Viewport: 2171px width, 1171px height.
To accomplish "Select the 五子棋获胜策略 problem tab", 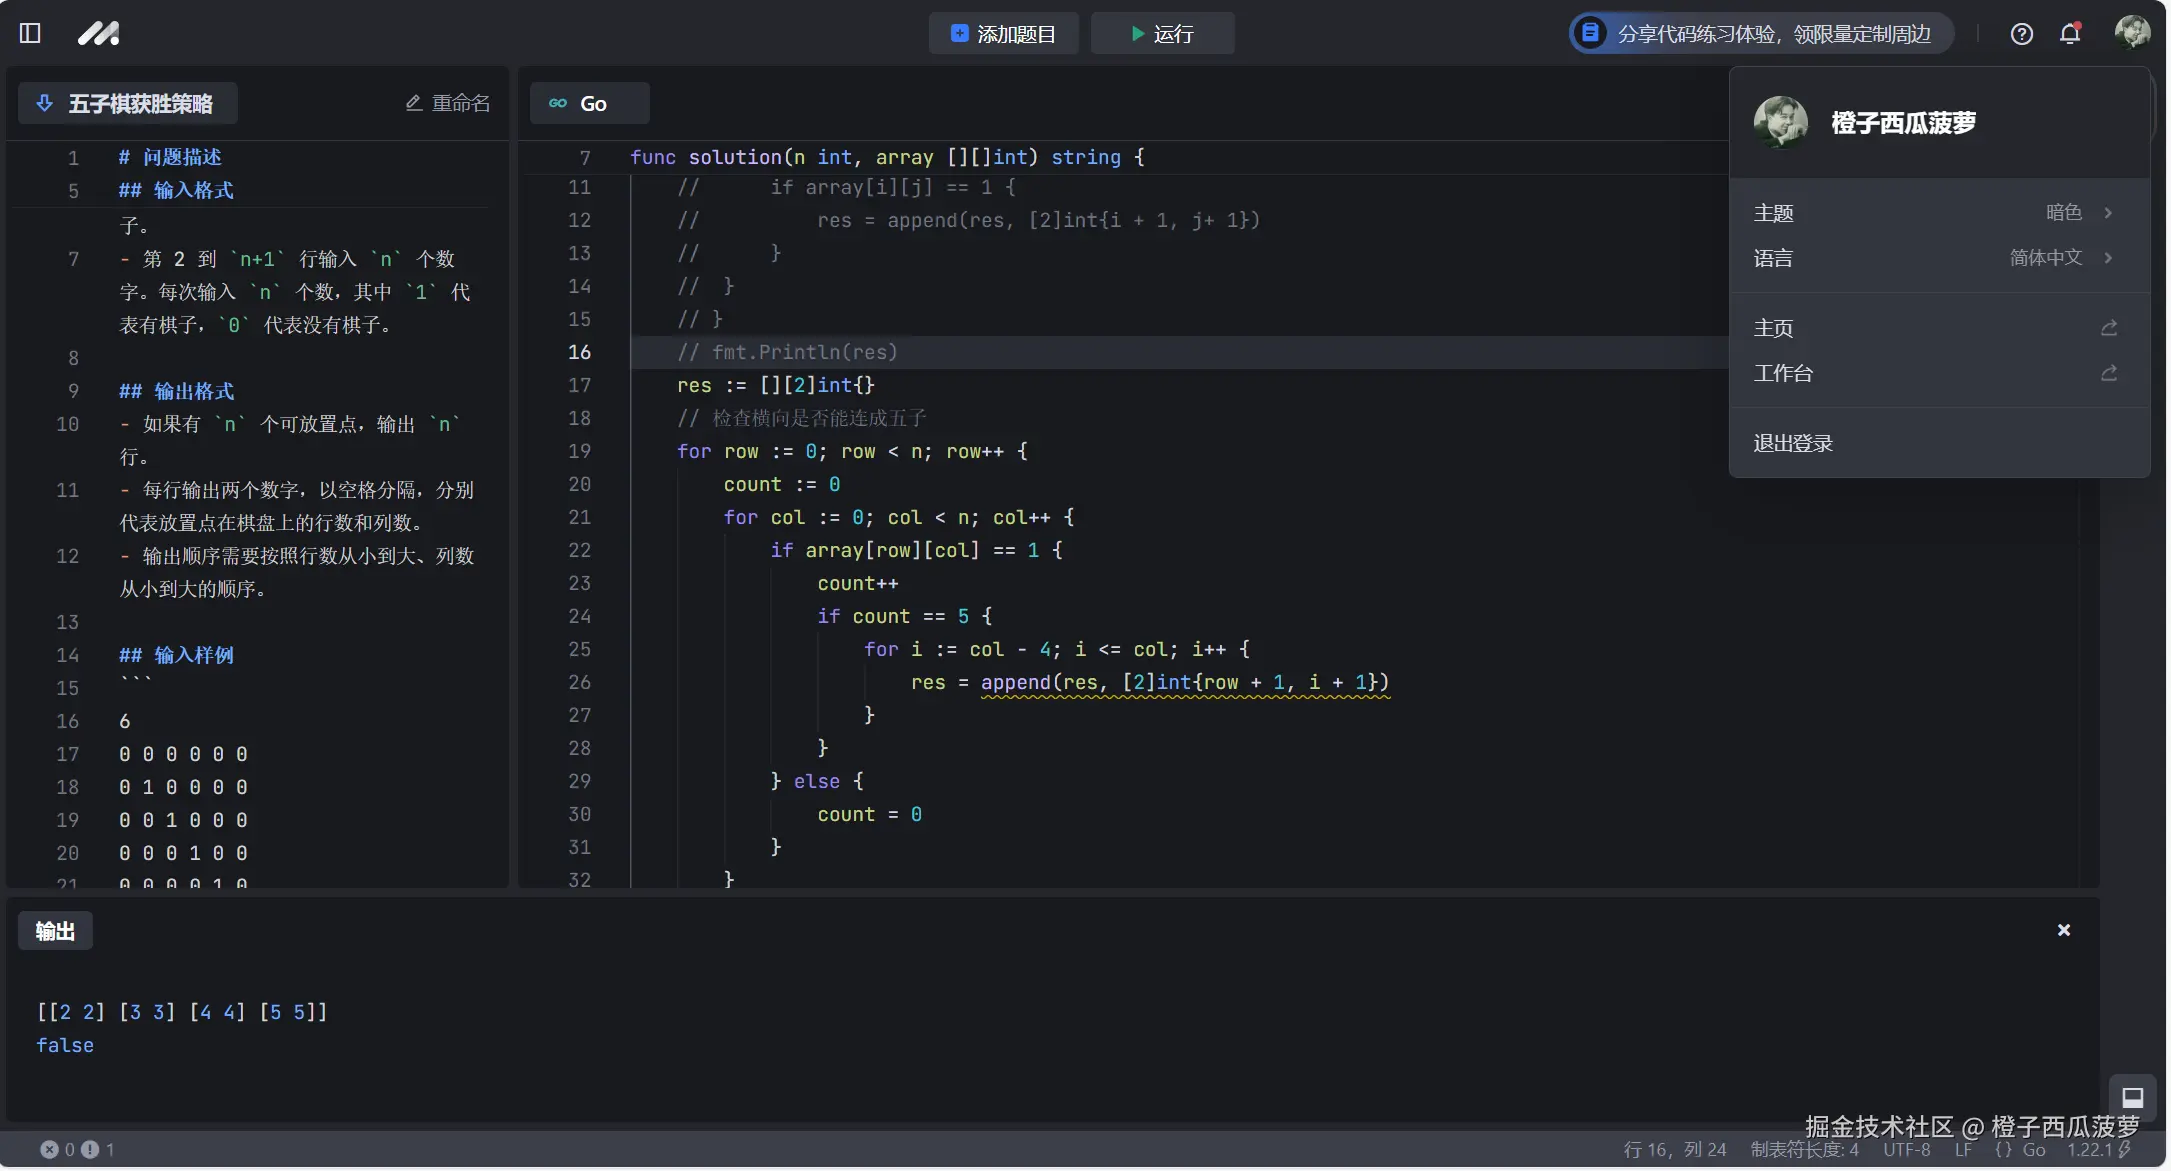I will 127,103.
